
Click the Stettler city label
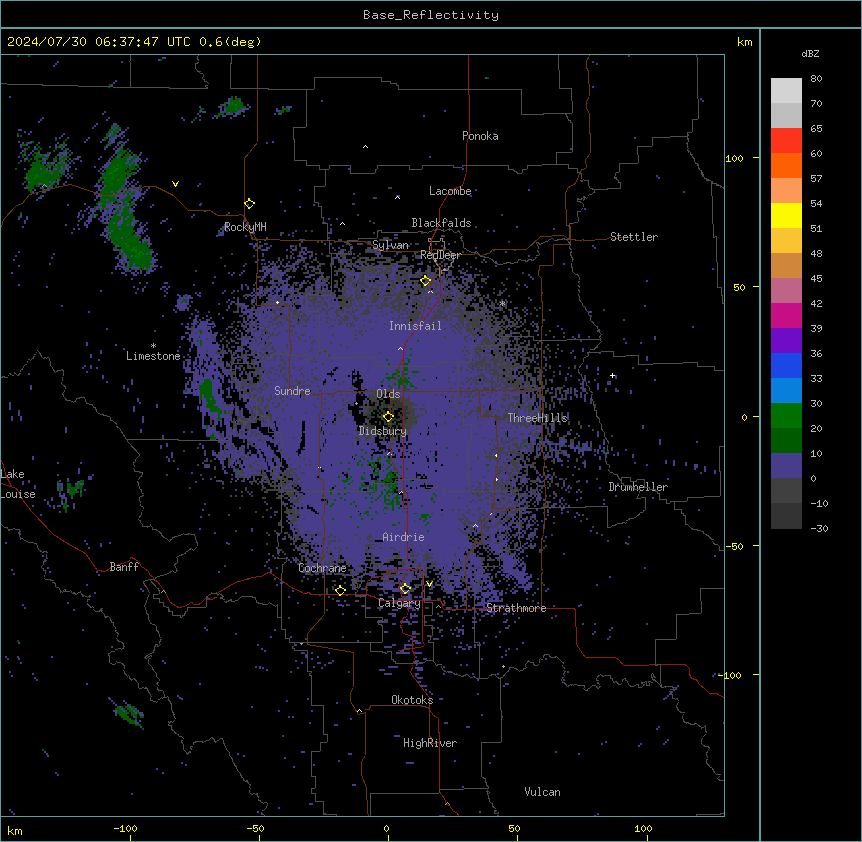click(x=634, y=237)
